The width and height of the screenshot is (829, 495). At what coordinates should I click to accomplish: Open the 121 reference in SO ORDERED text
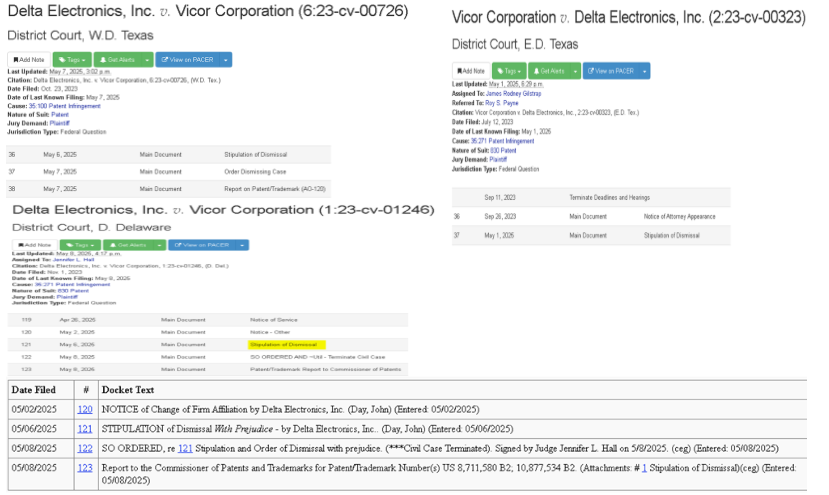(x=185, y=448)
